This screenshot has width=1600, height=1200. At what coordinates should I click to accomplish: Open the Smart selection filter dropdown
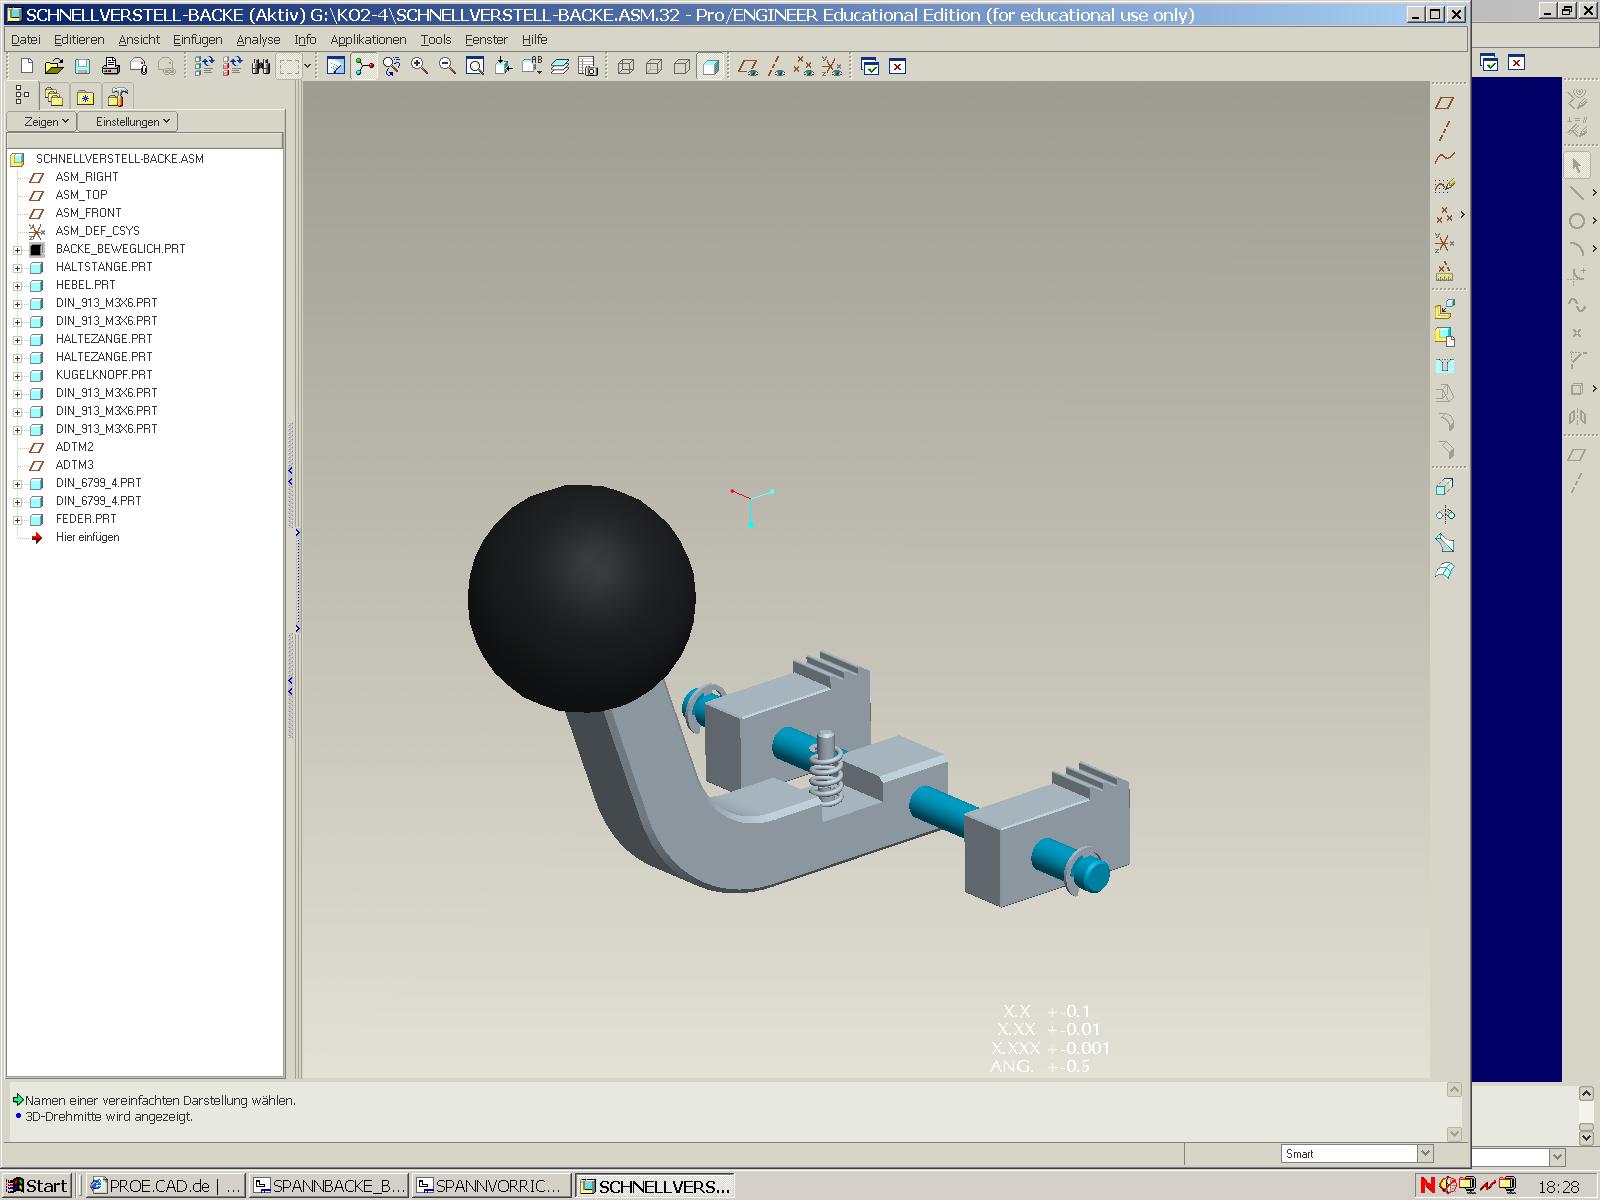coord(1425,1153)
